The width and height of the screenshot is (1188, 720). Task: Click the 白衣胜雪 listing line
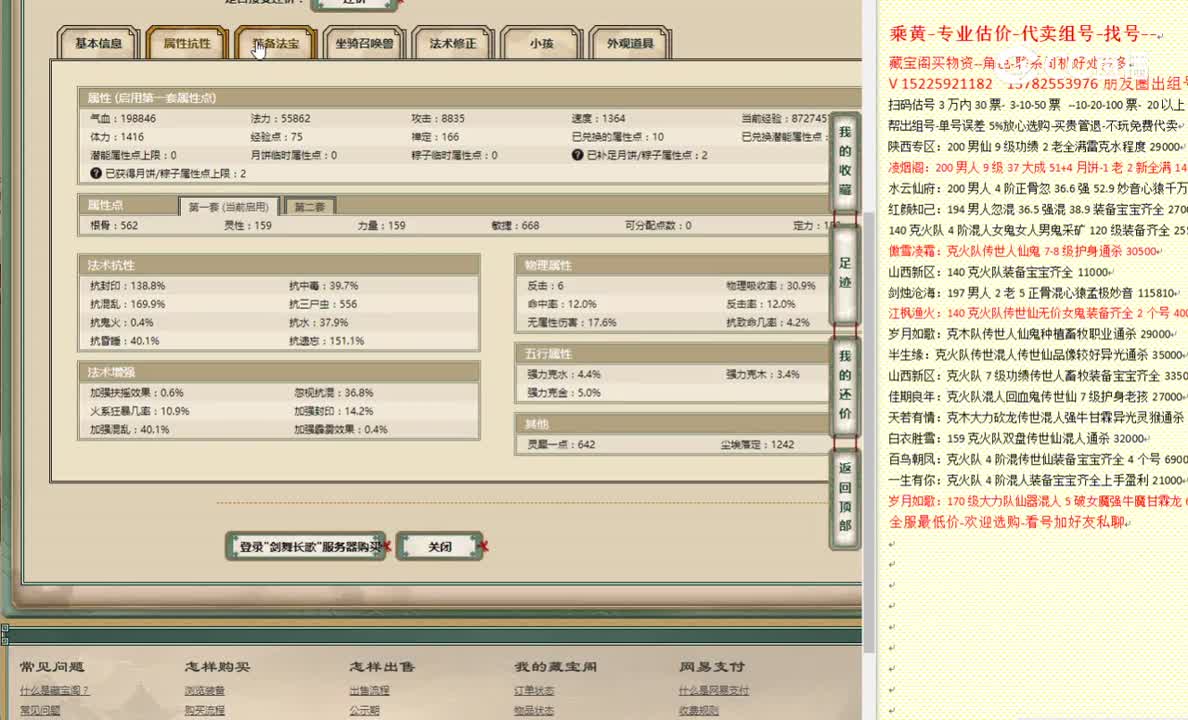(x=1020, y=438)
